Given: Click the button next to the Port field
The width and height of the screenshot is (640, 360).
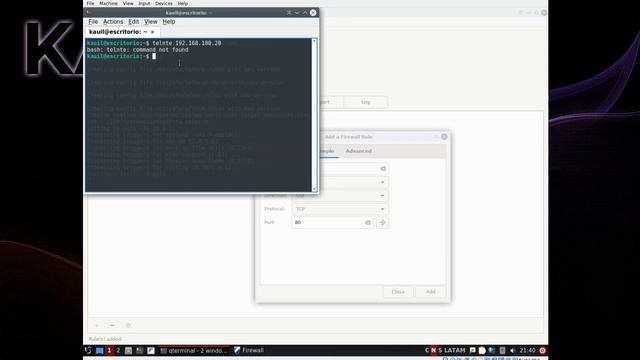Looking at the screenshot, I should pos(383,222).
